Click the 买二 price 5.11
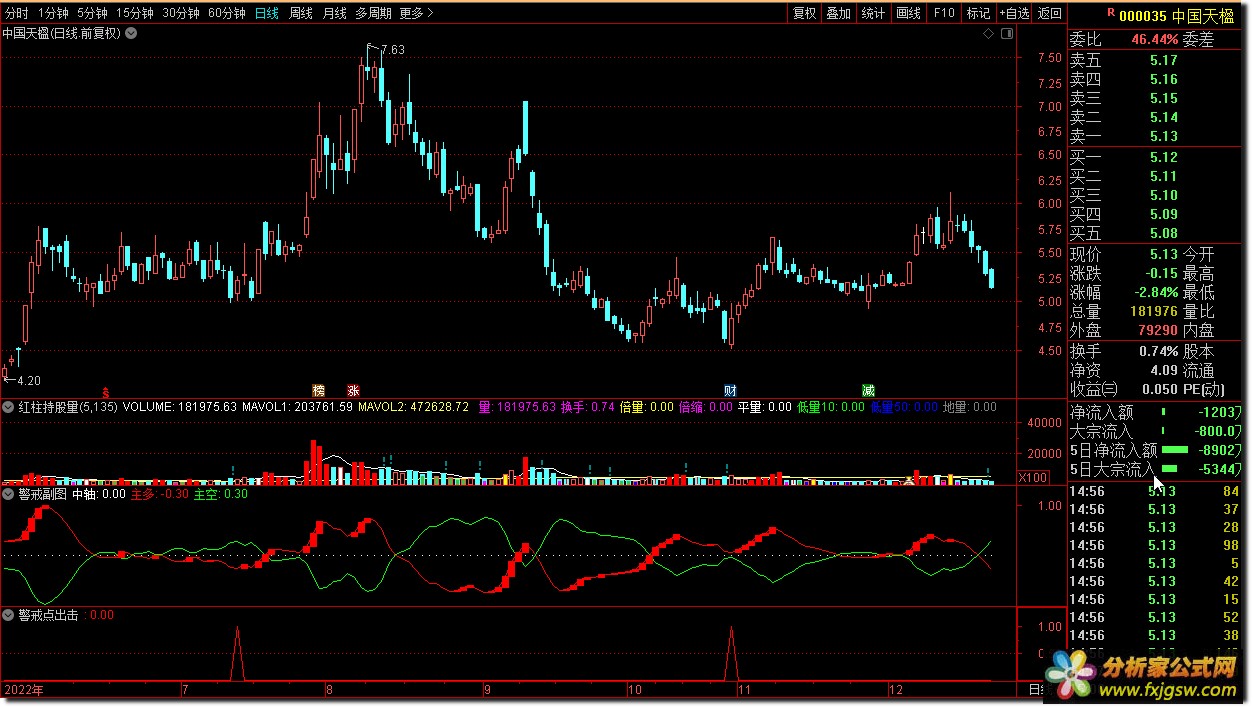This screenshot has width=1253, height=707. pos(1163,176)
